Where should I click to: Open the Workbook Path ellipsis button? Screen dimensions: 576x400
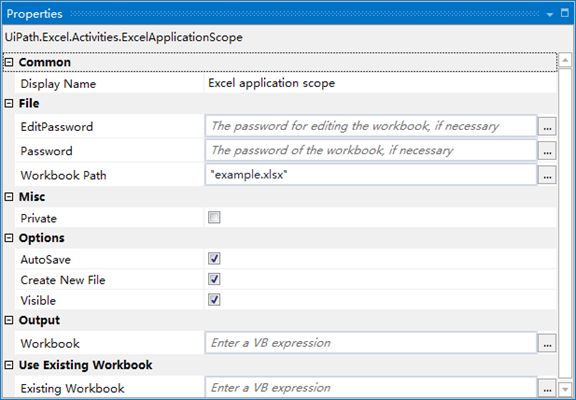pos(547,175)
